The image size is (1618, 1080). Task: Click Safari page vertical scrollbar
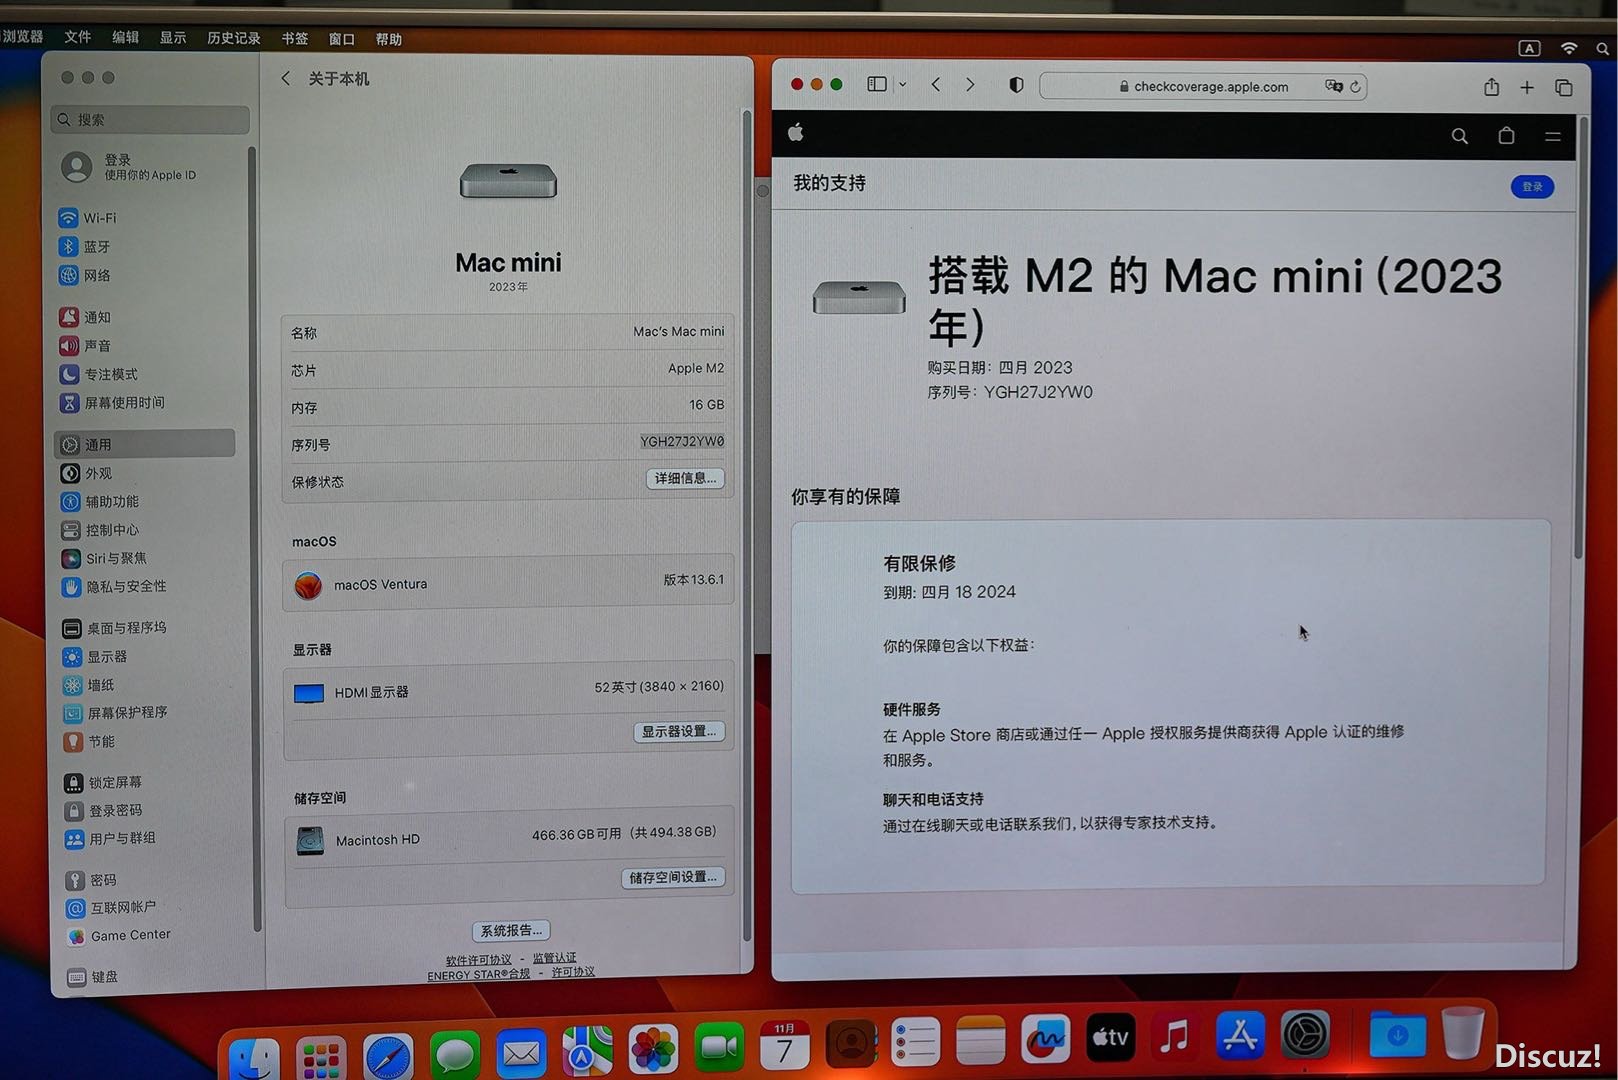[x=1579, y=340]
